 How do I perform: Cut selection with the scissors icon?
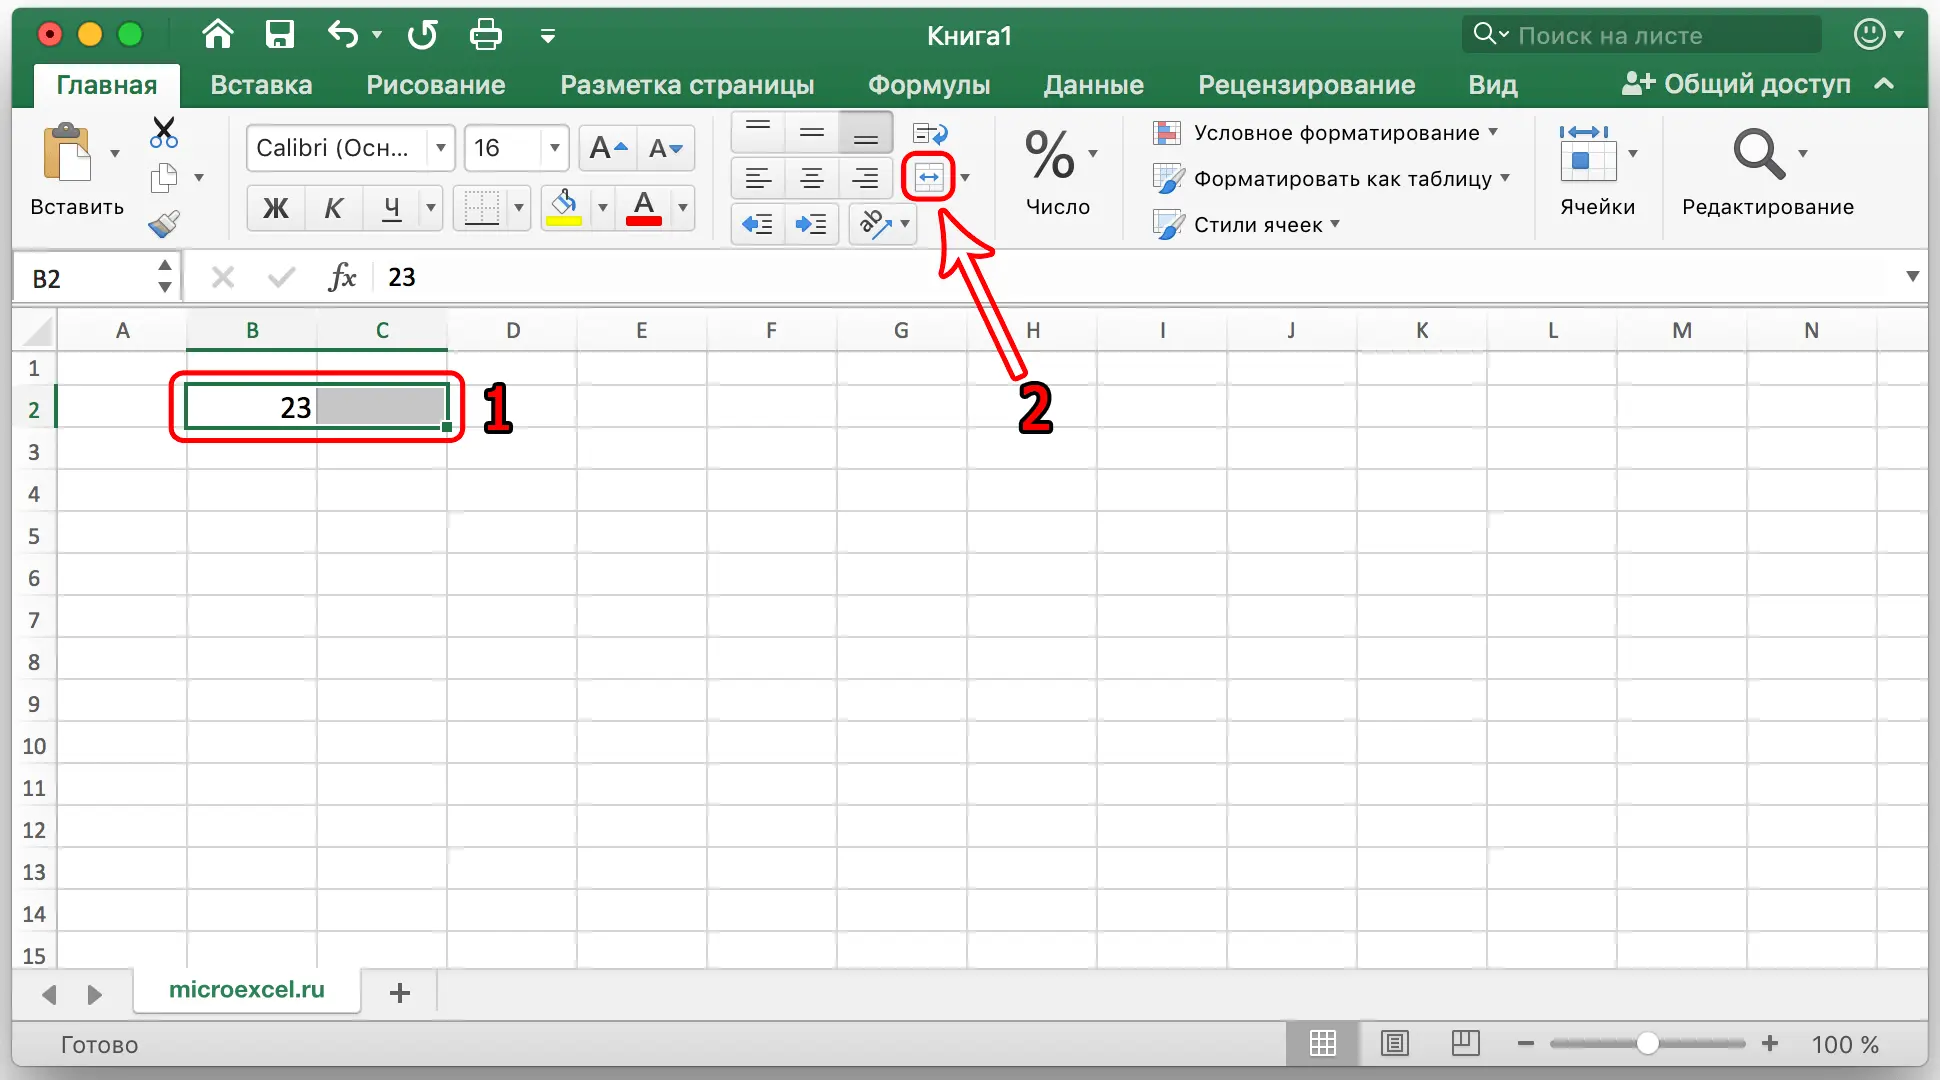[x=163, y=133]
